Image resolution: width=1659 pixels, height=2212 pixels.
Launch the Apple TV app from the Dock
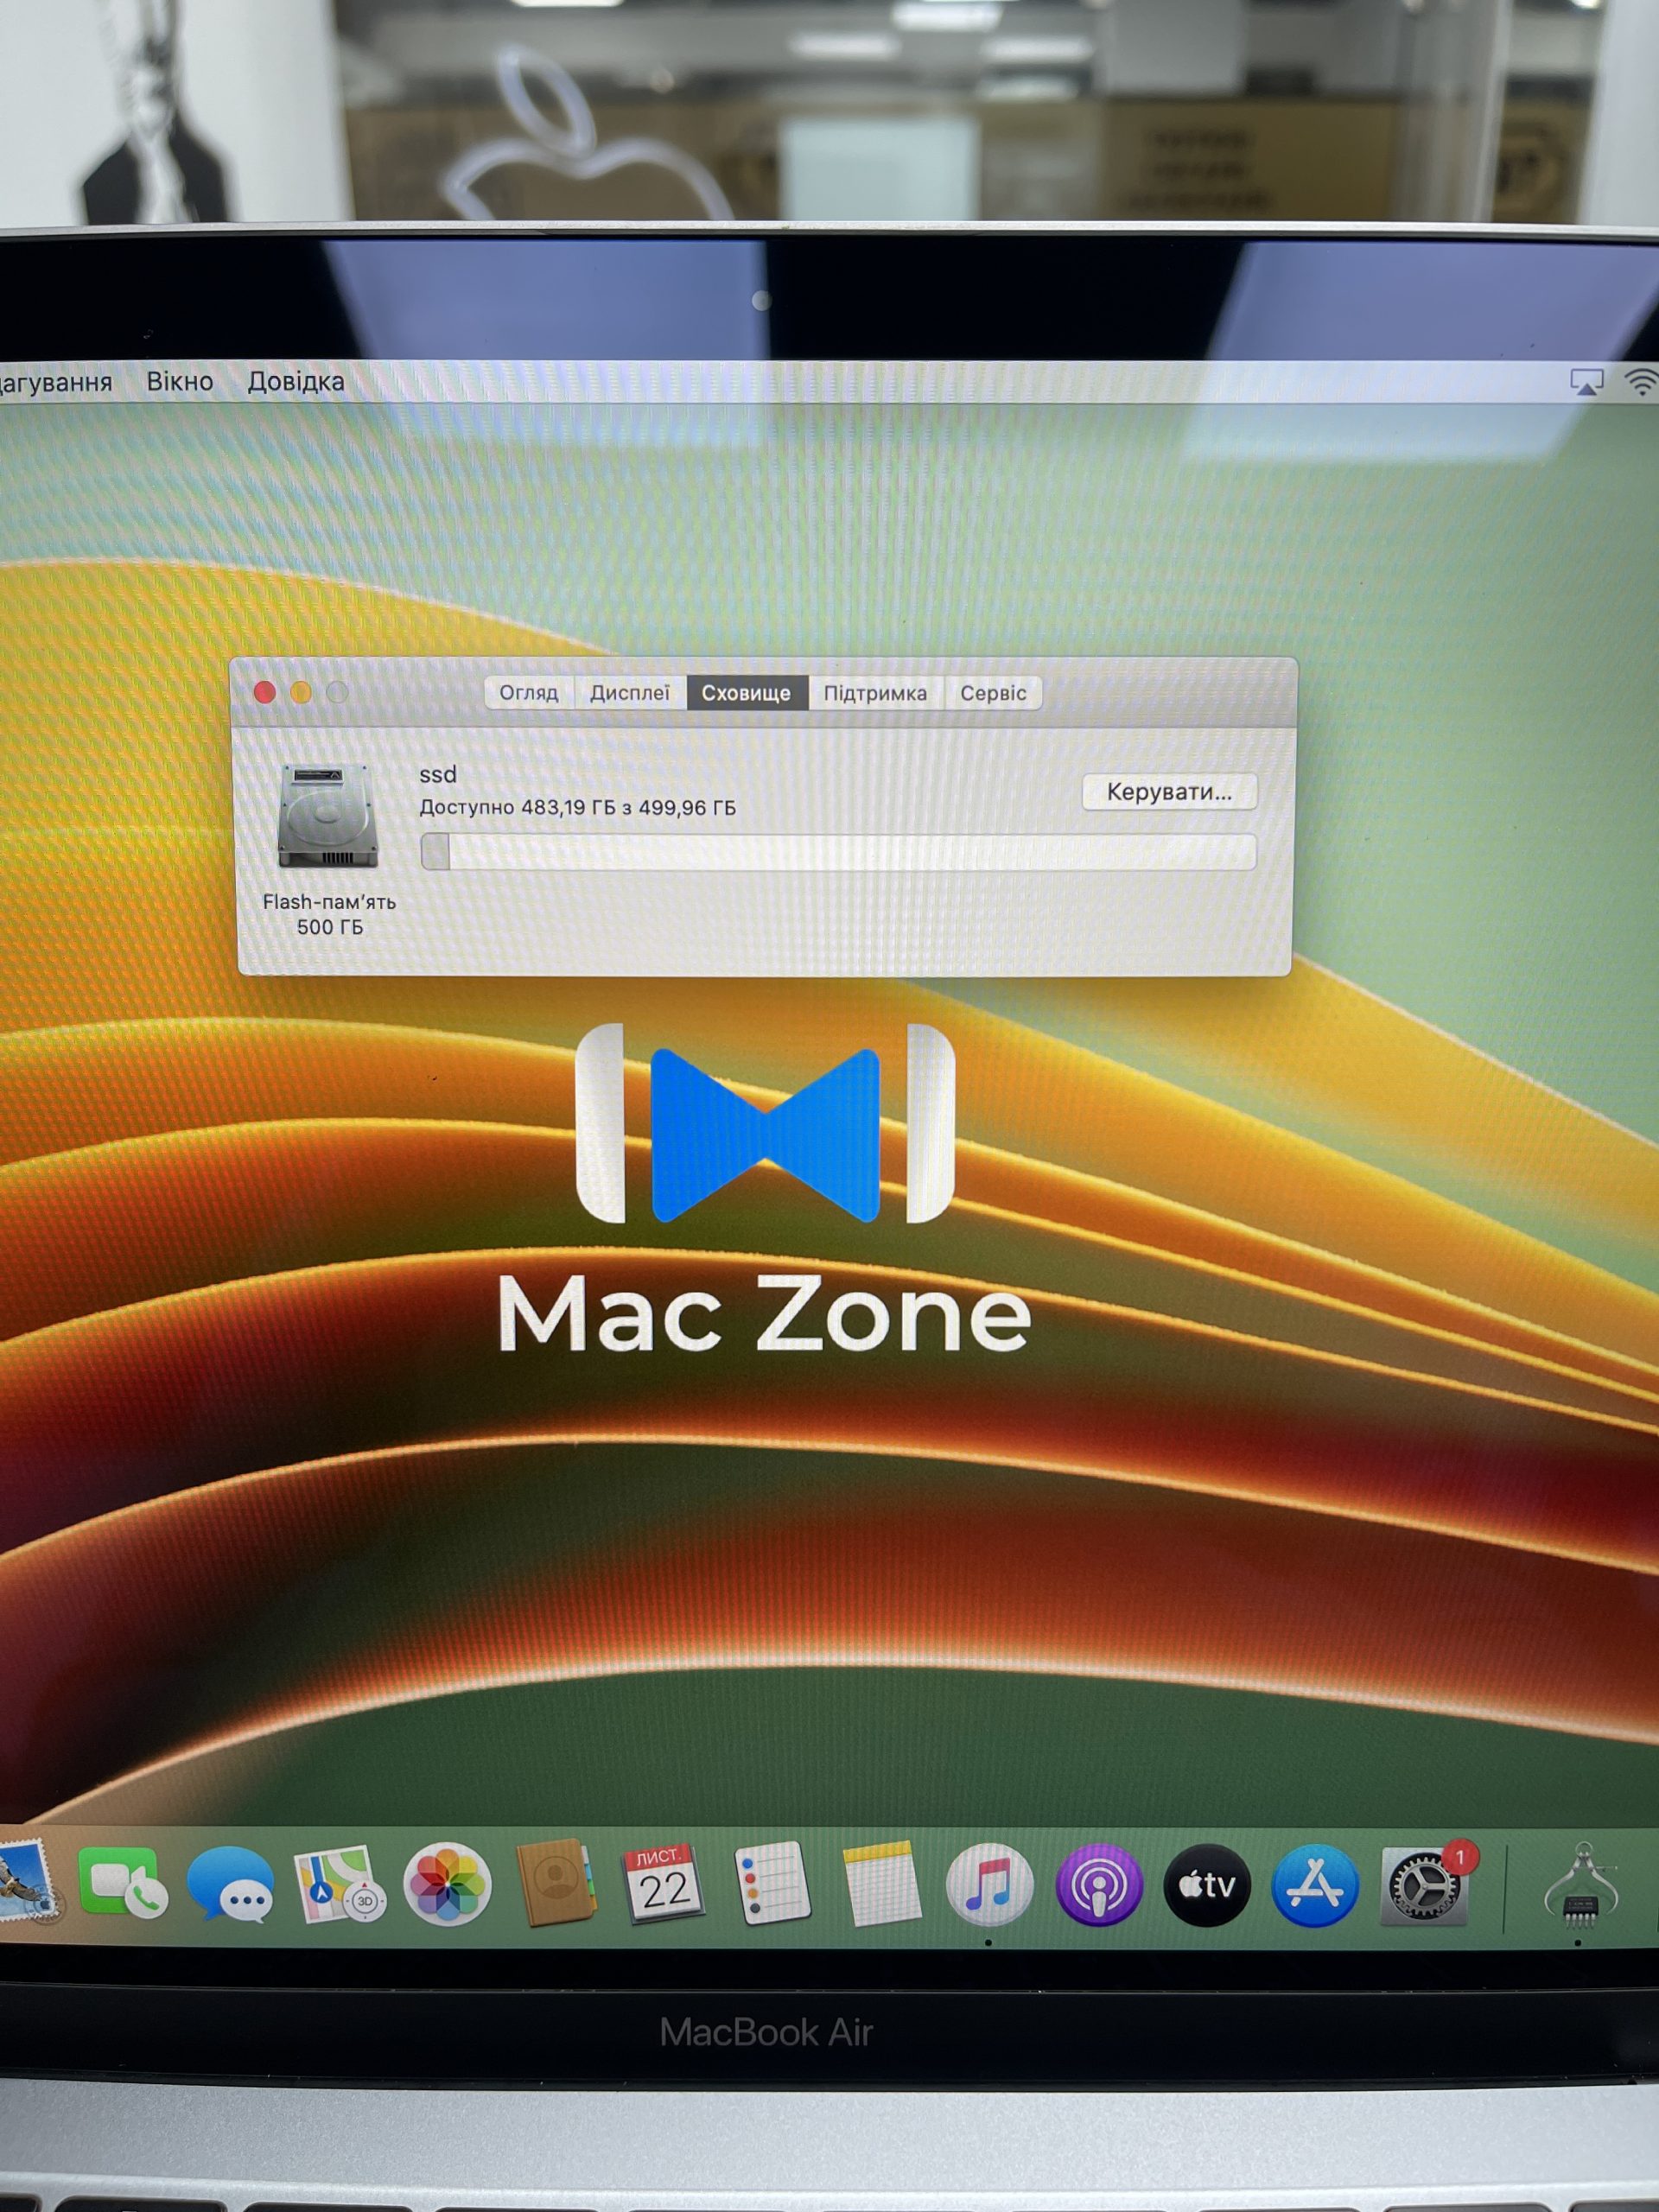pos(1207,1885)
